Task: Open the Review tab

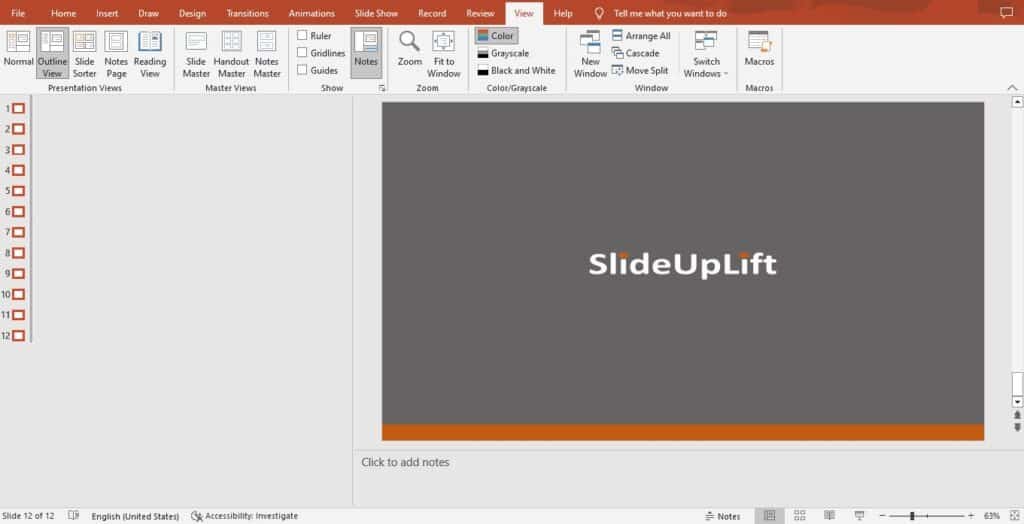Action: pyautogui.click(x=480, y=13)
